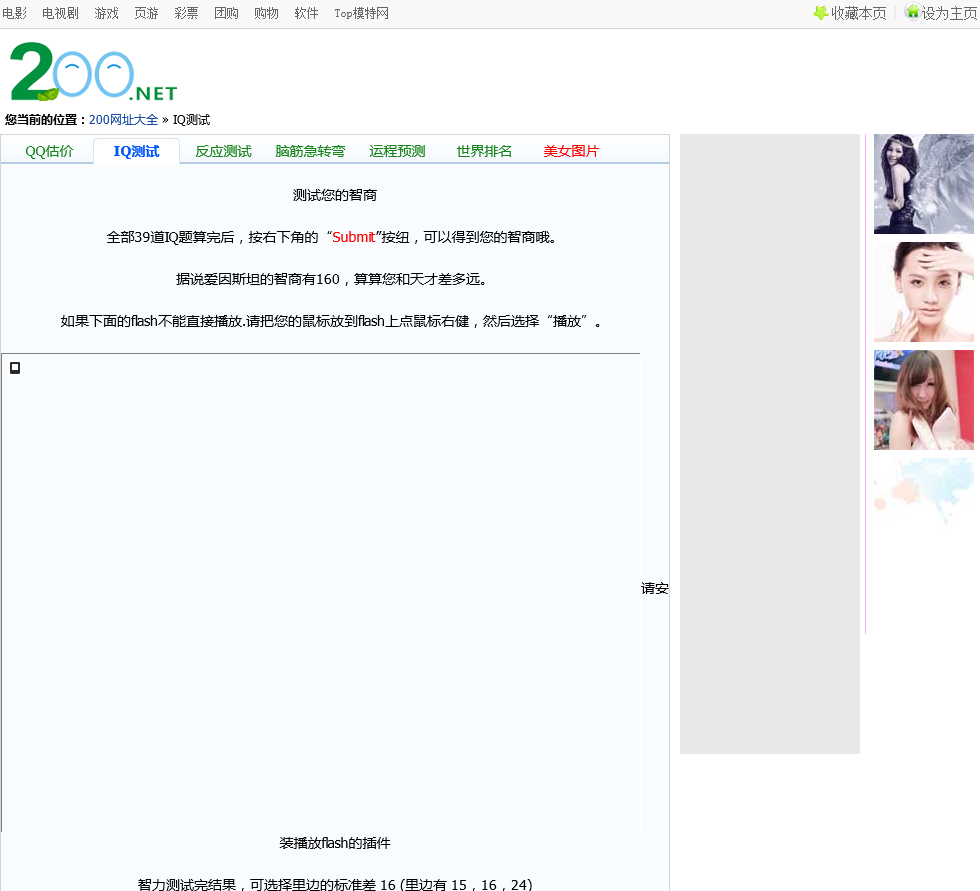Image resolution: width=980 pixels, height=891 pixels.
Task: Click the green bookmark icon beside 收藏本页
Action: [x=820, y=12]
